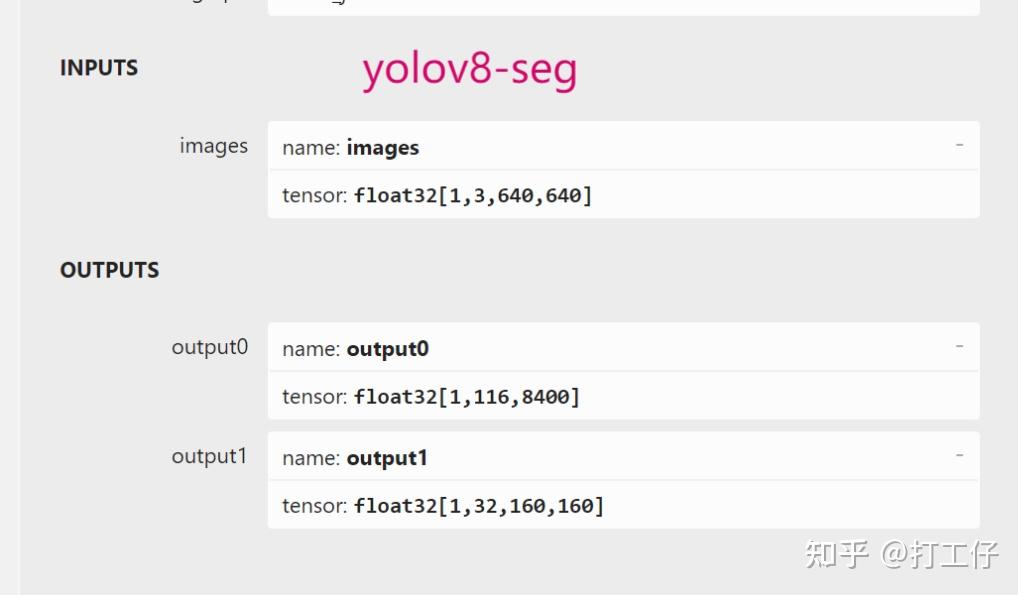
Task: Click the images label on left
Action: point(213,146)
